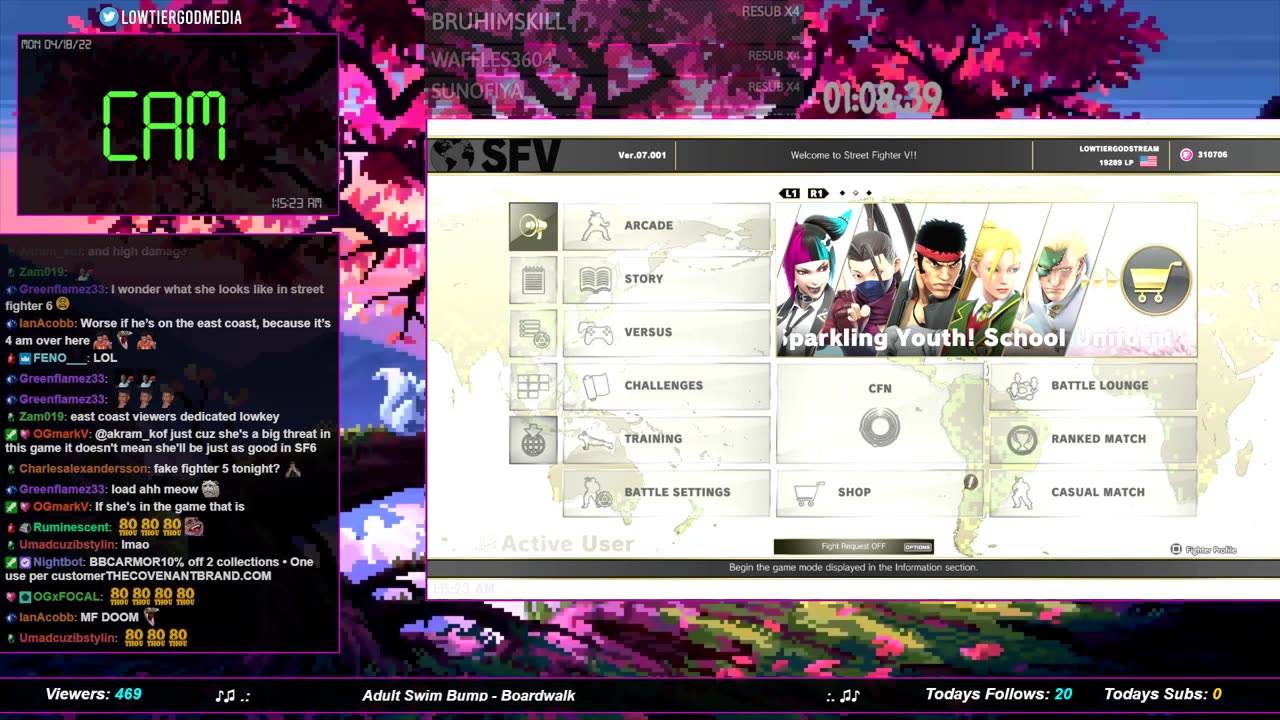Open the School Uniform costume banner

(x=986, y=280)
